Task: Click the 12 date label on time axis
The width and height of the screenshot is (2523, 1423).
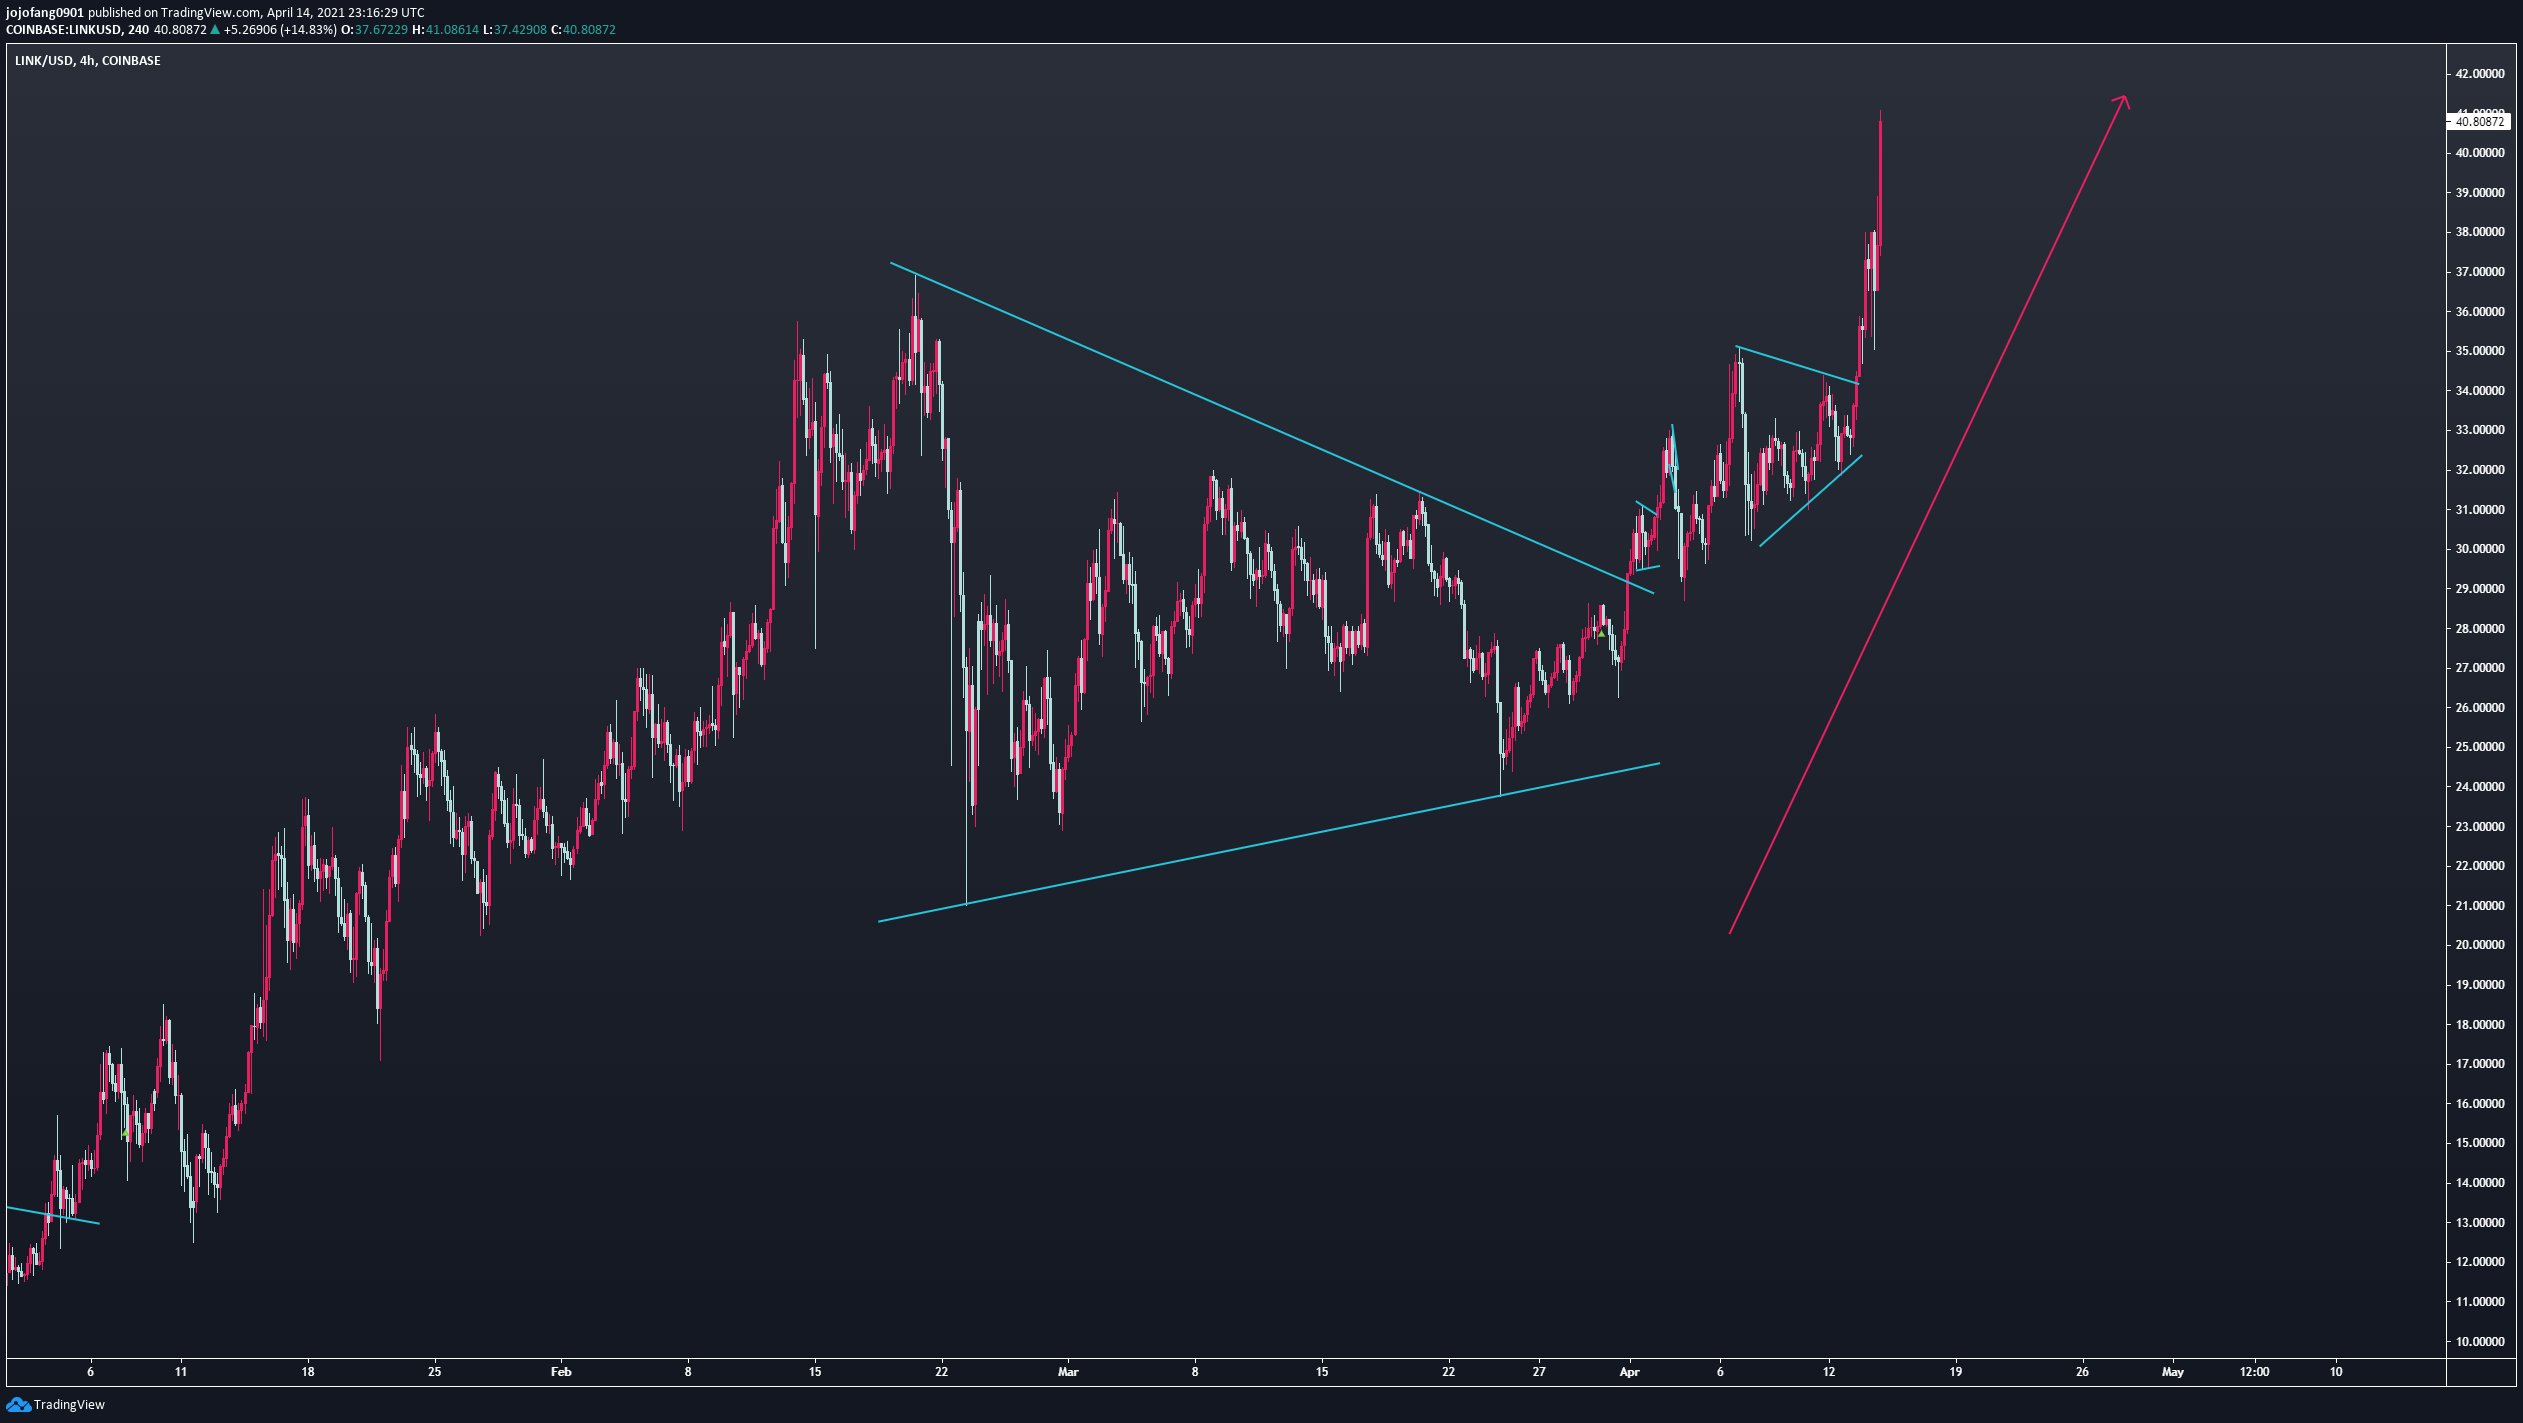Action: tap(1829, 1372)
